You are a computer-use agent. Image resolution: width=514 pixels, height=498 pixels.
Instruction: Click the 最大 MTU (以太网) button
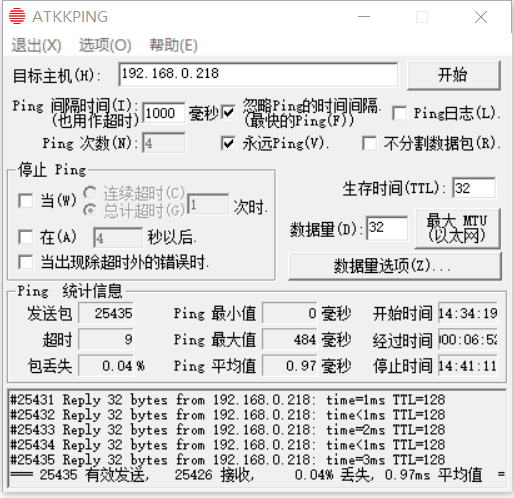[457, 228]
